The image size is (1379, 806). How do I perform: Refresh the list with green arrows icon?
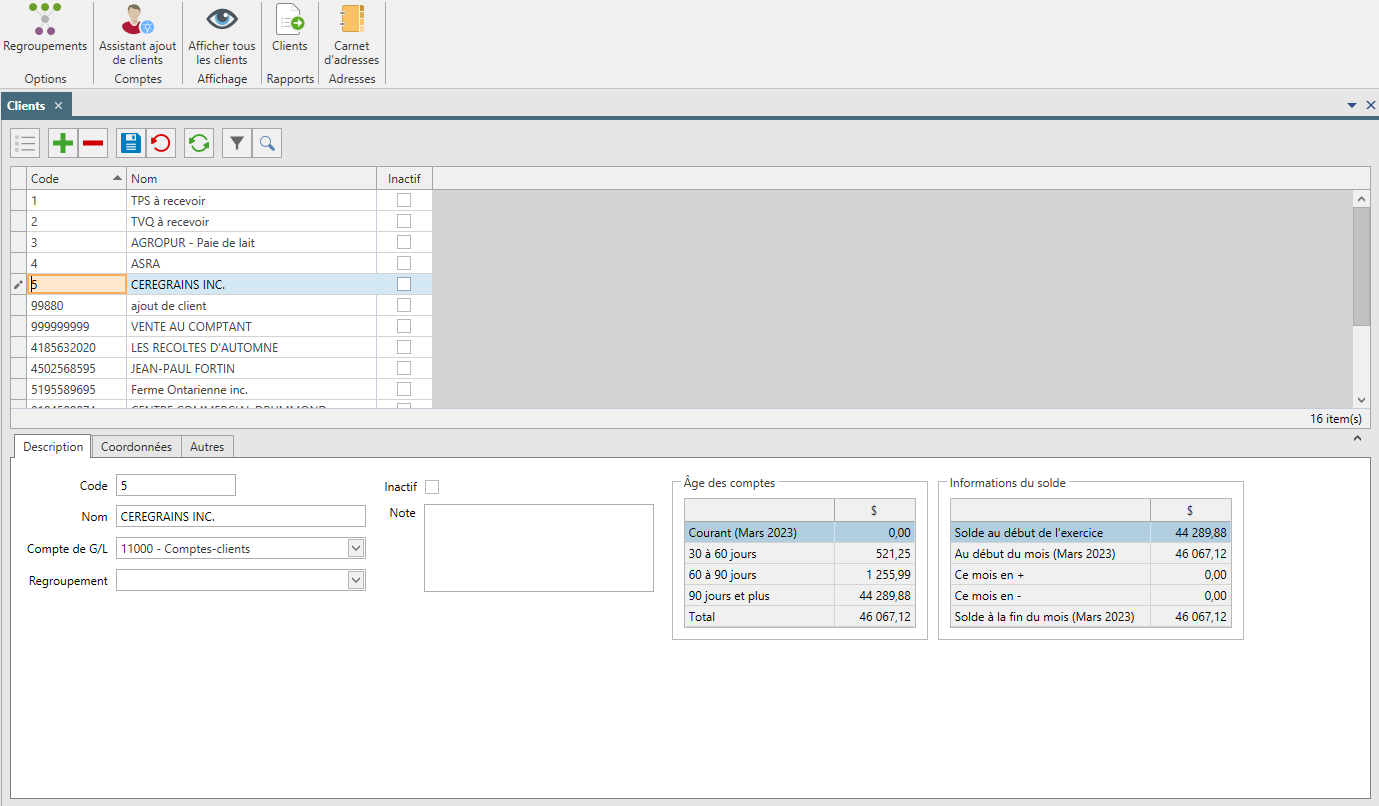click(199, 144)
